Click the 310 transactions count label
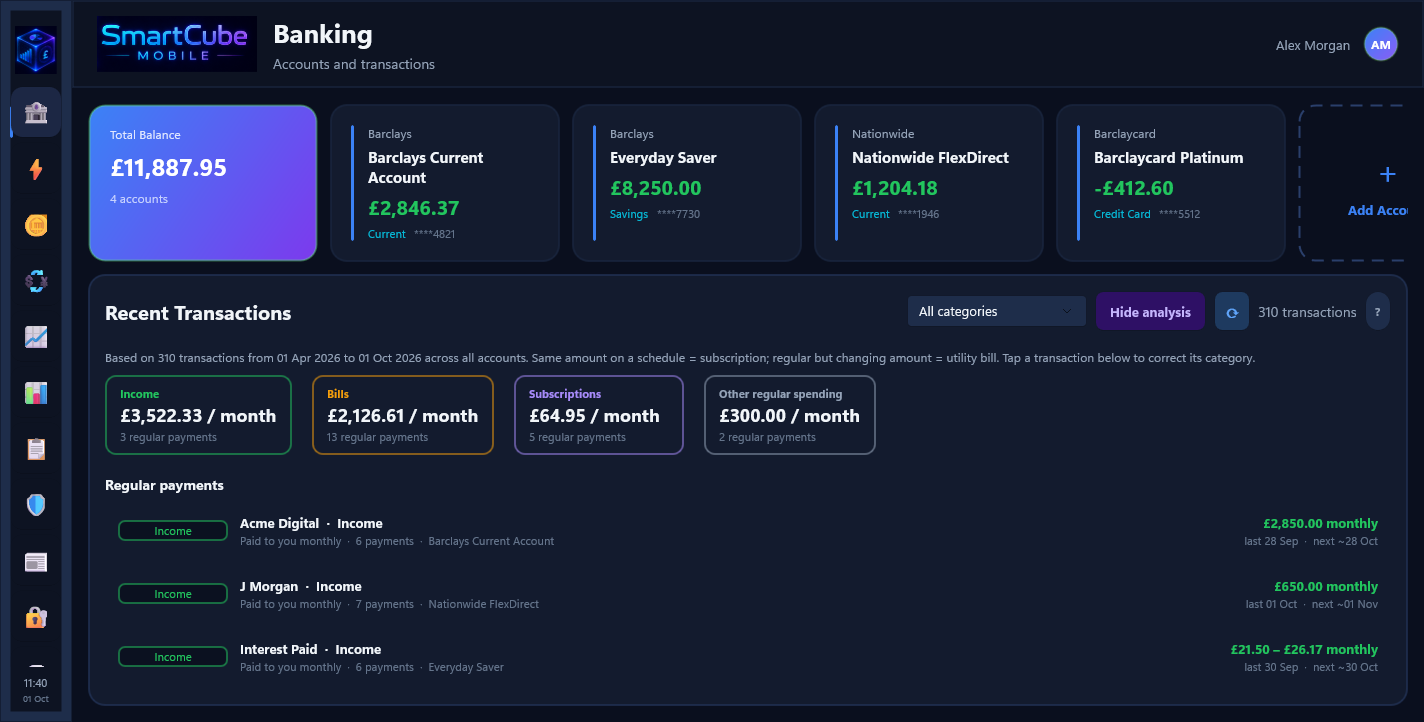The width and height of the screenshot is (1424, 722). pos(1307,312)
